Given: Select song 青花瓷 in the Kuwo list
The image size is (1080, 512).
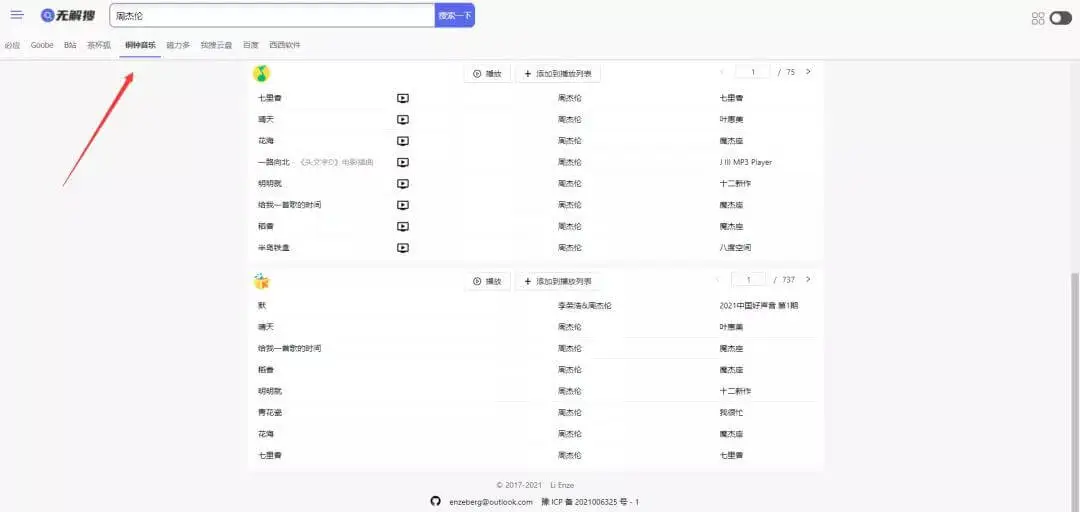Looking at the screenshot, I should click(x=269, y=413).
